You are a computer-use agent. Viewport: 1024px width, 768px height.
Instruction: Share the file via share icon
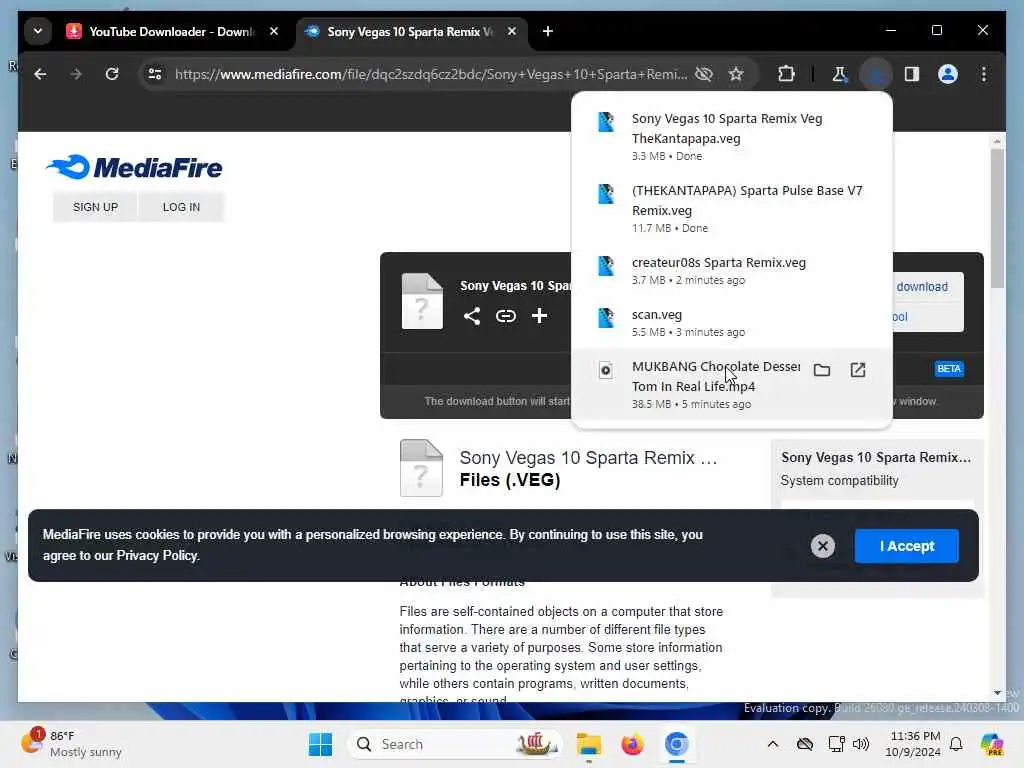pyautogui.click(x=472, y=316)
